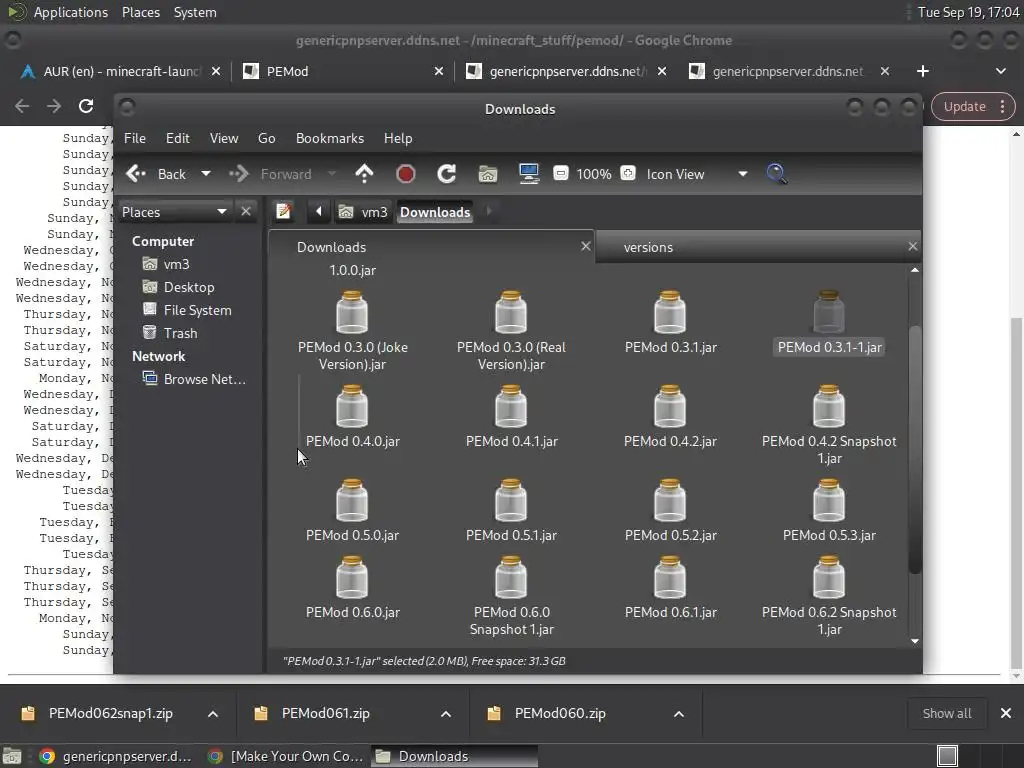The image size is (1024, 768).
Task: Click Show all downloads
Action: pyautogui.click(x=946, y=714)
